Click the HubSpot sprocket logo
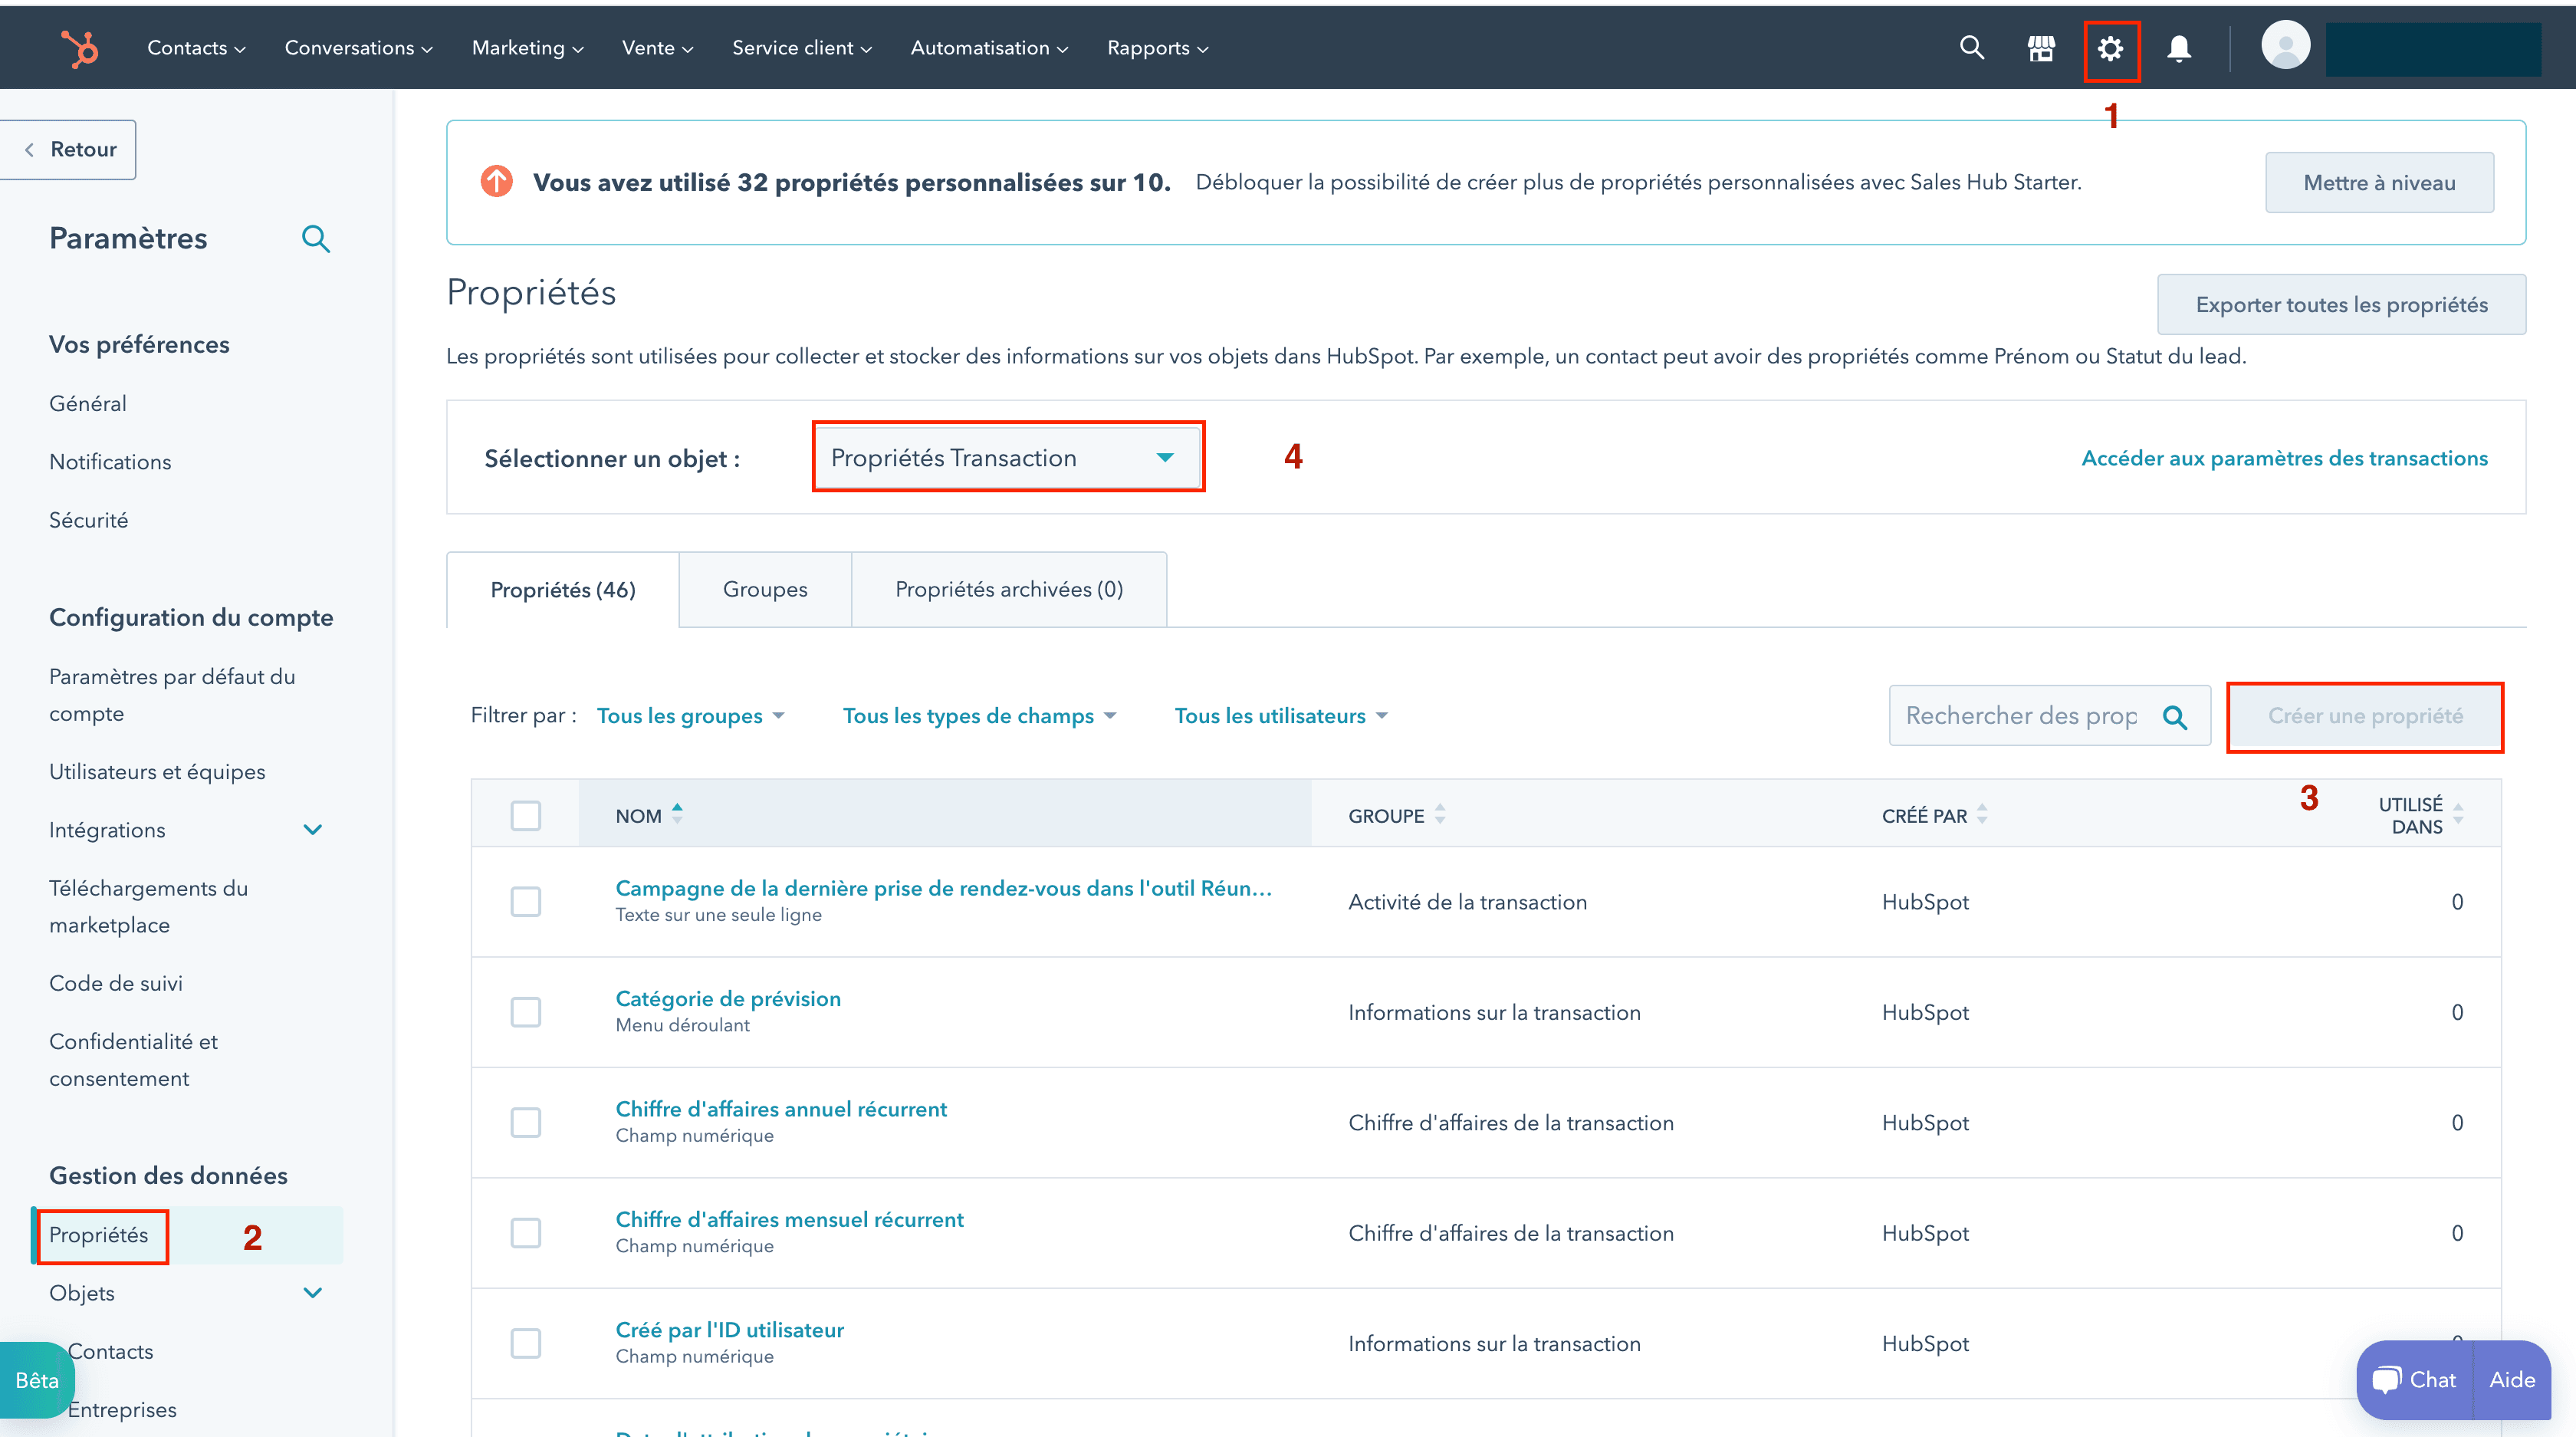Screen dimensions: 2576x1437 click(x=80, y=48)
